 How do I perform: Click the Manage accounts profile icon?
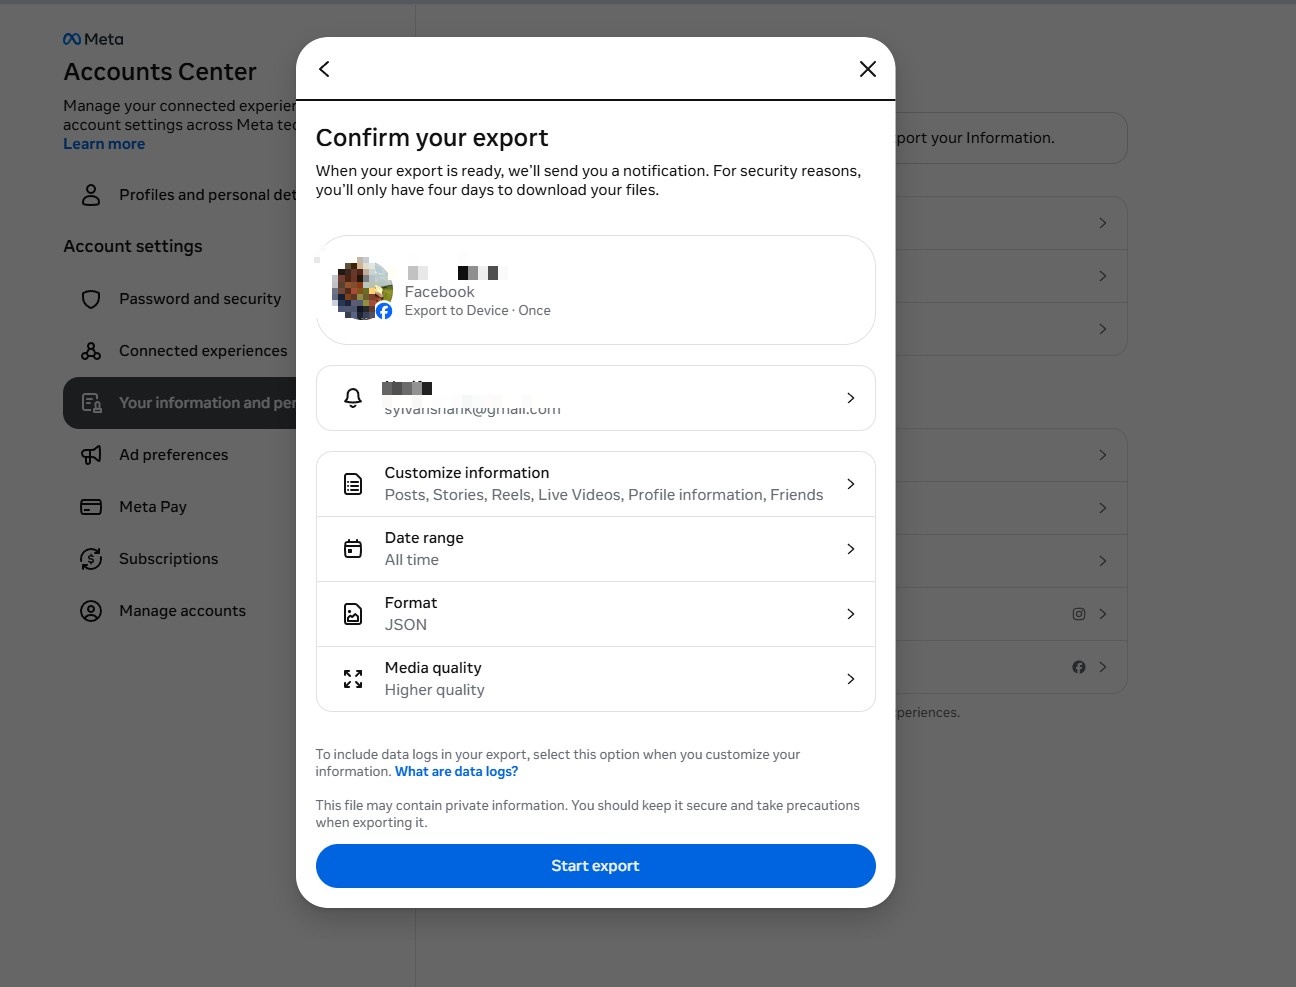(x=91, y=611)
